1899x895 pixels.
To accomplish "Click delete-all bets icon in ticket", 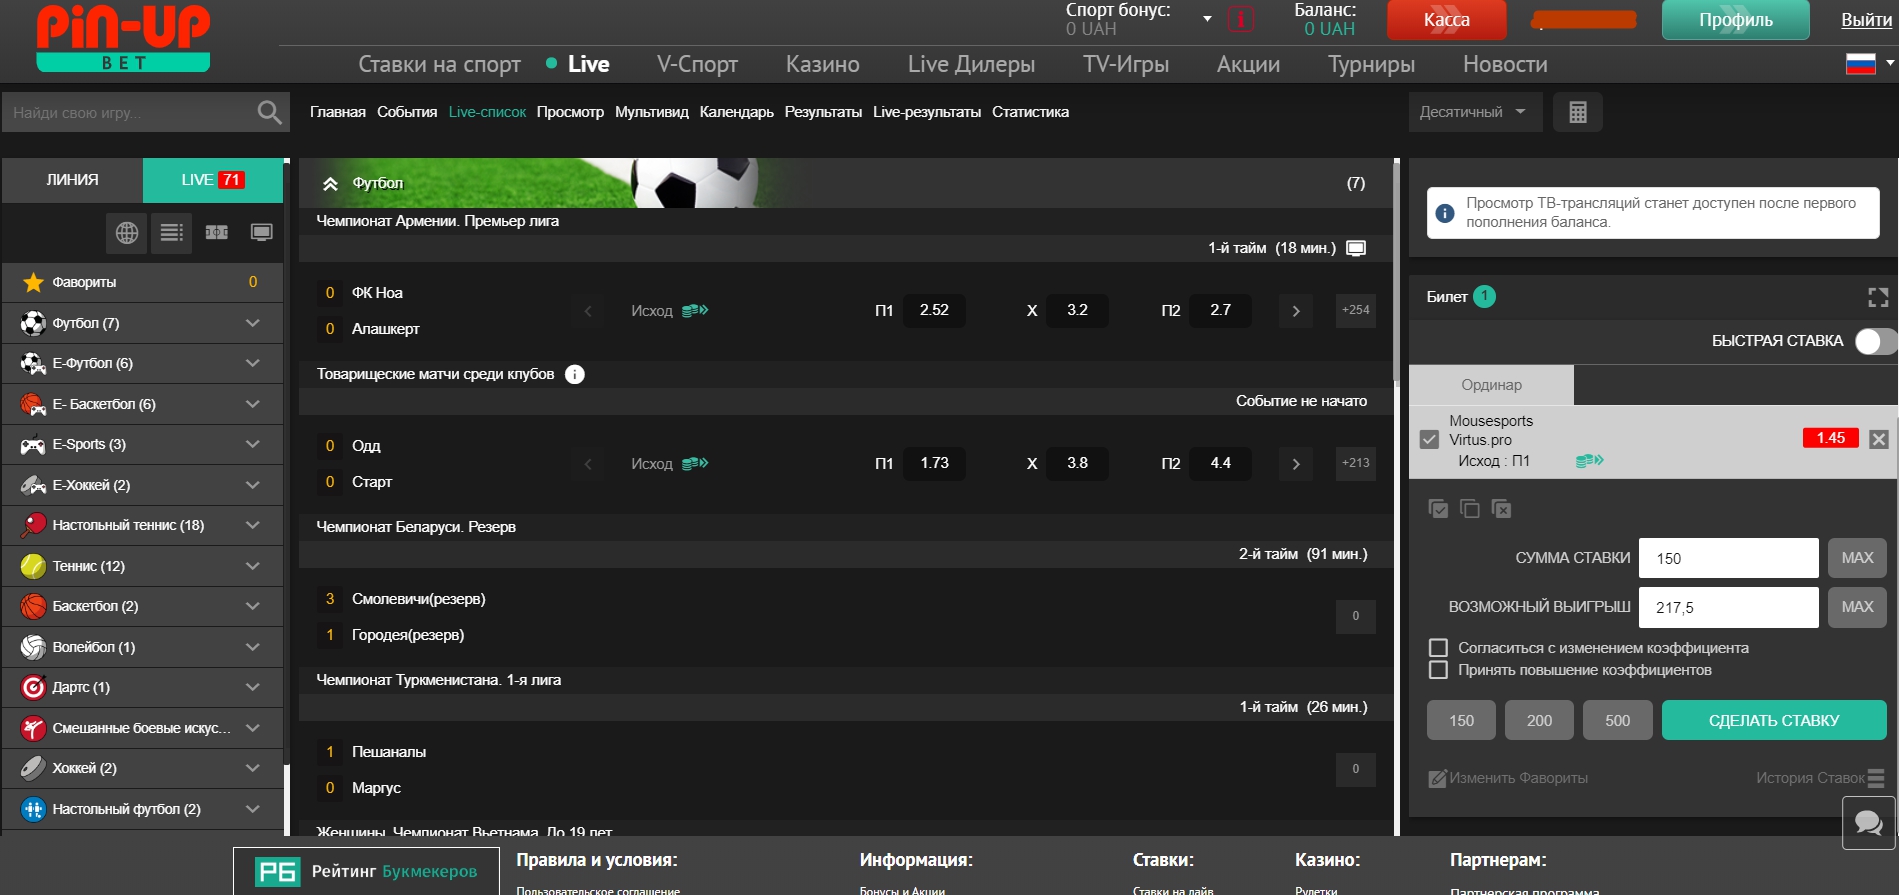I will (1501, 509).
